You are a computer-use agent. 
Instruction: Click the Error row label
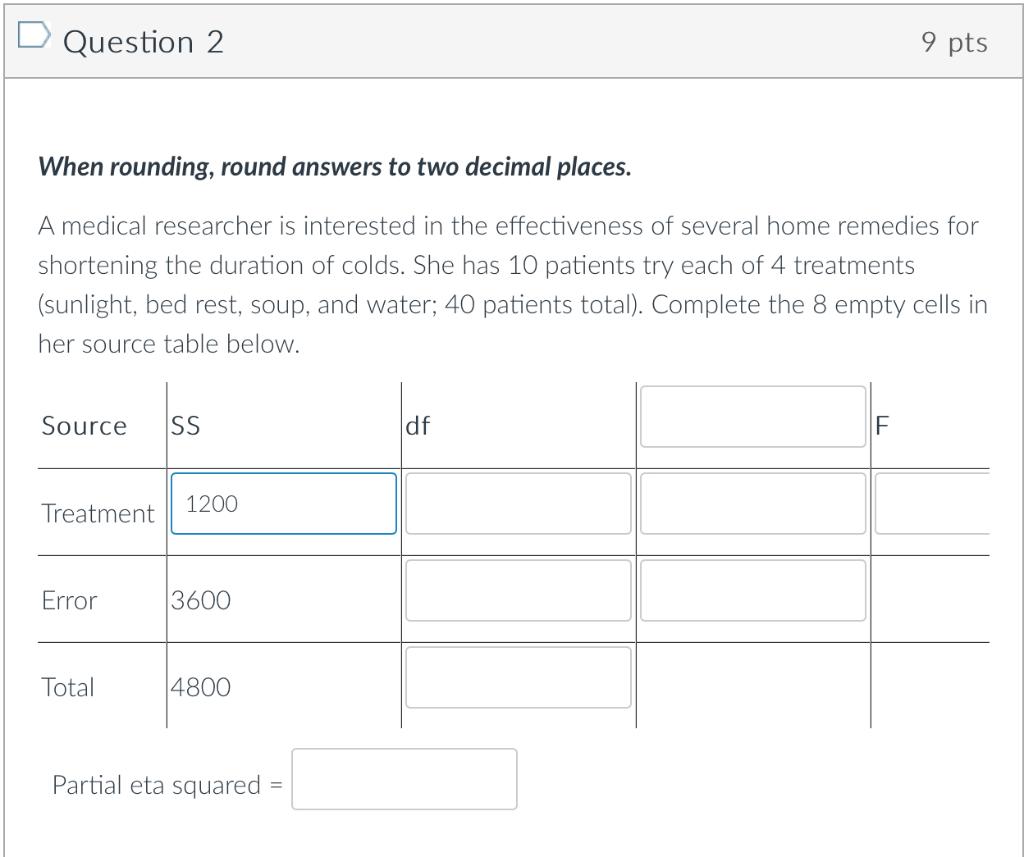69,601
